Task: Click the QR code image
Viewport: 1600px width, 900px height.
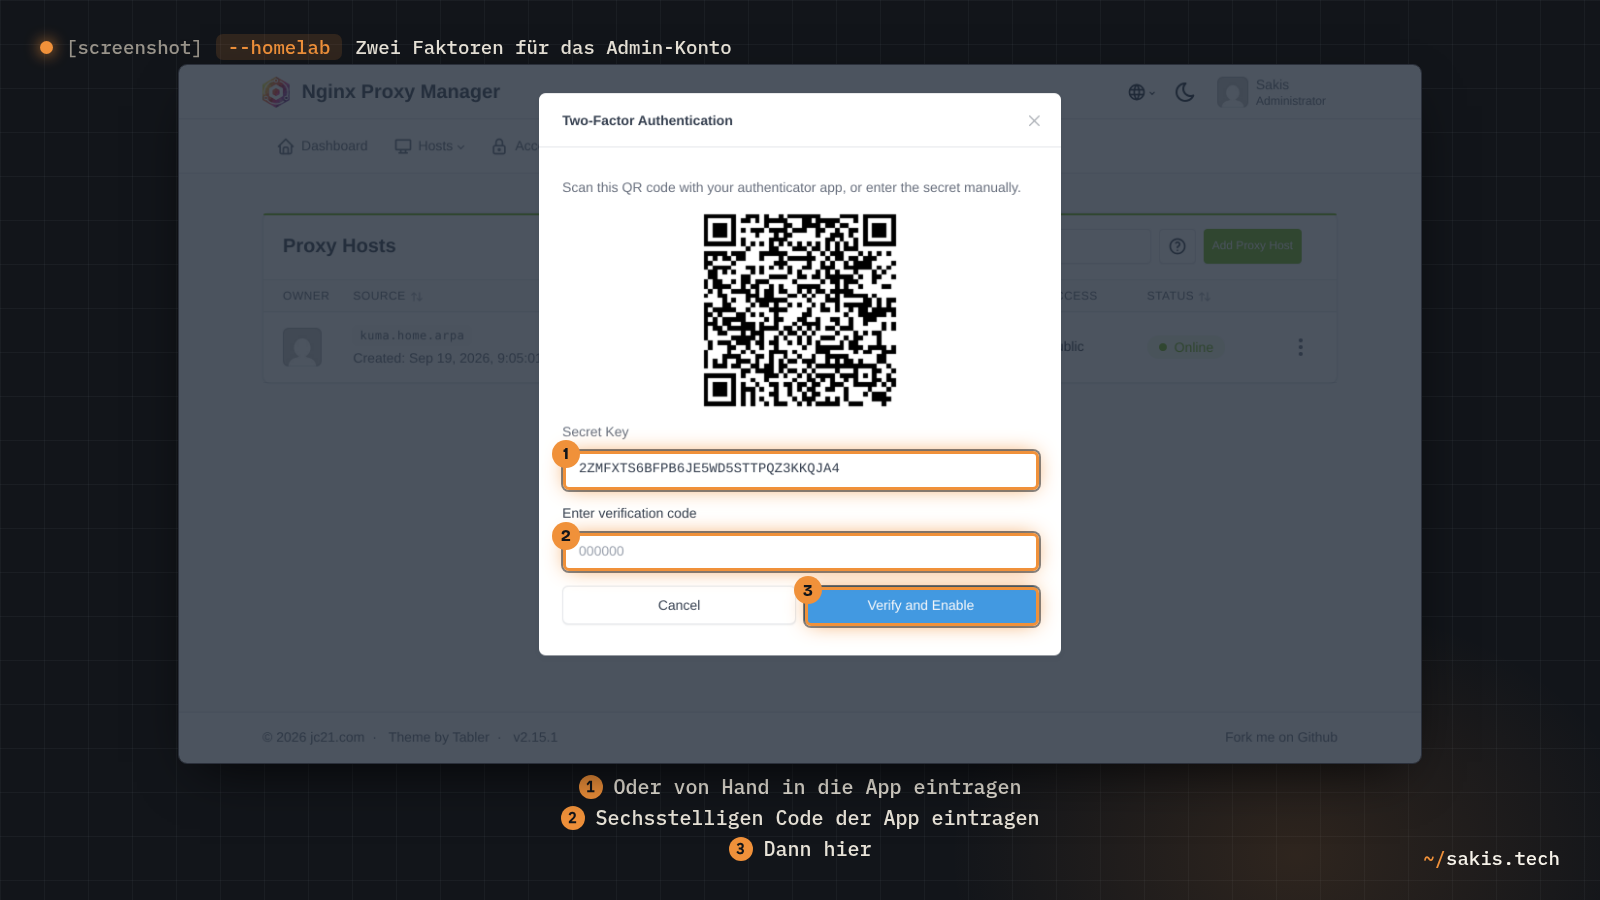Action: tap(800, 310)
